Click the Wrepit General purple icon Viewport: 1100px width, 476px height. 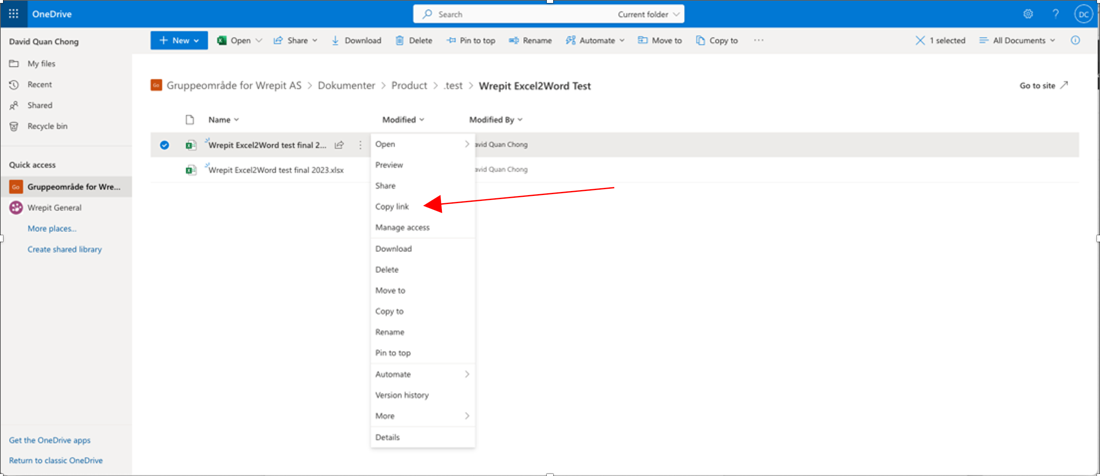[x=15, y=208]
